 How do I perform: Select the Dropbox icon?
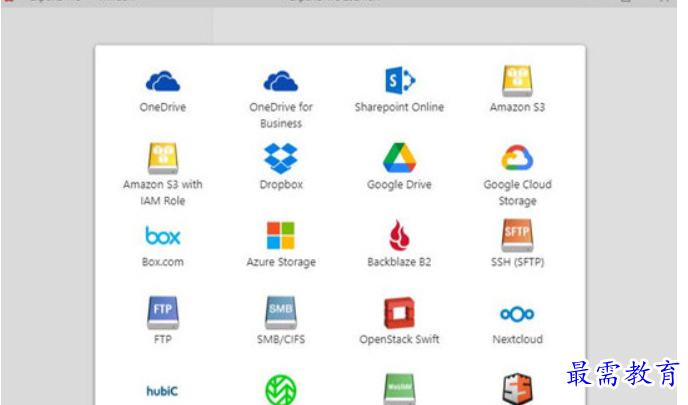(x=281, y=158)
